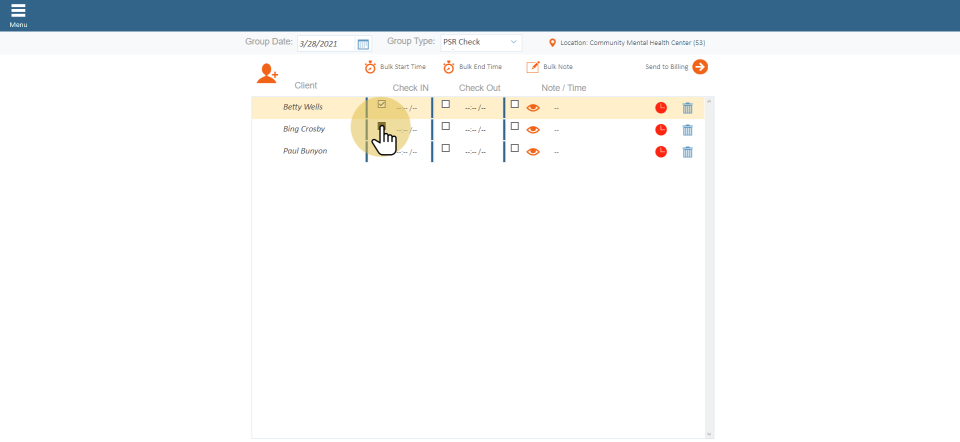Delete the Paul Bunyon row
Image resolution: width=960 pixels, height=442 pixels.
click(687, 152)
